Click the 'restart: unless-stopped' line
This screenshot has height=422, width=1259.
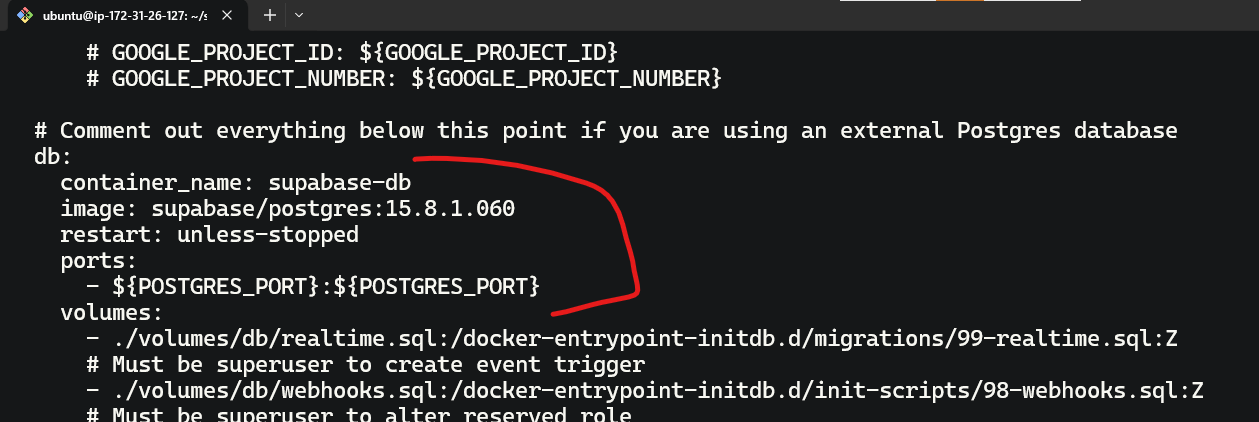(x=209, y=235)
